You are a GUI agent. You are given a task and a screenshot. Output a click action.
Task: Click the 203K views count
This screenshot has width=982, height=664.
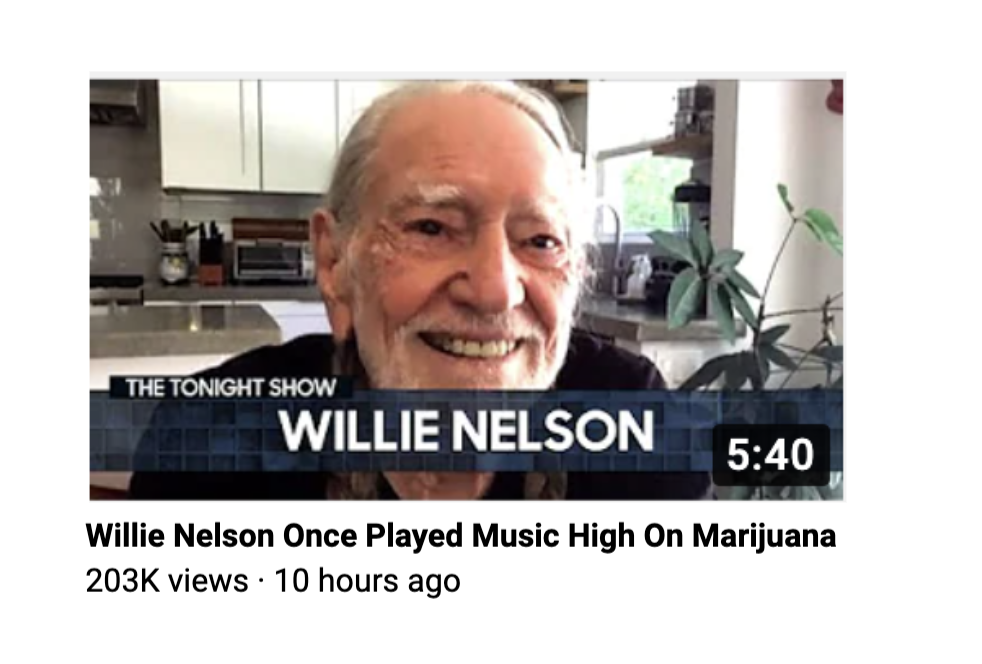pos(167,581)
